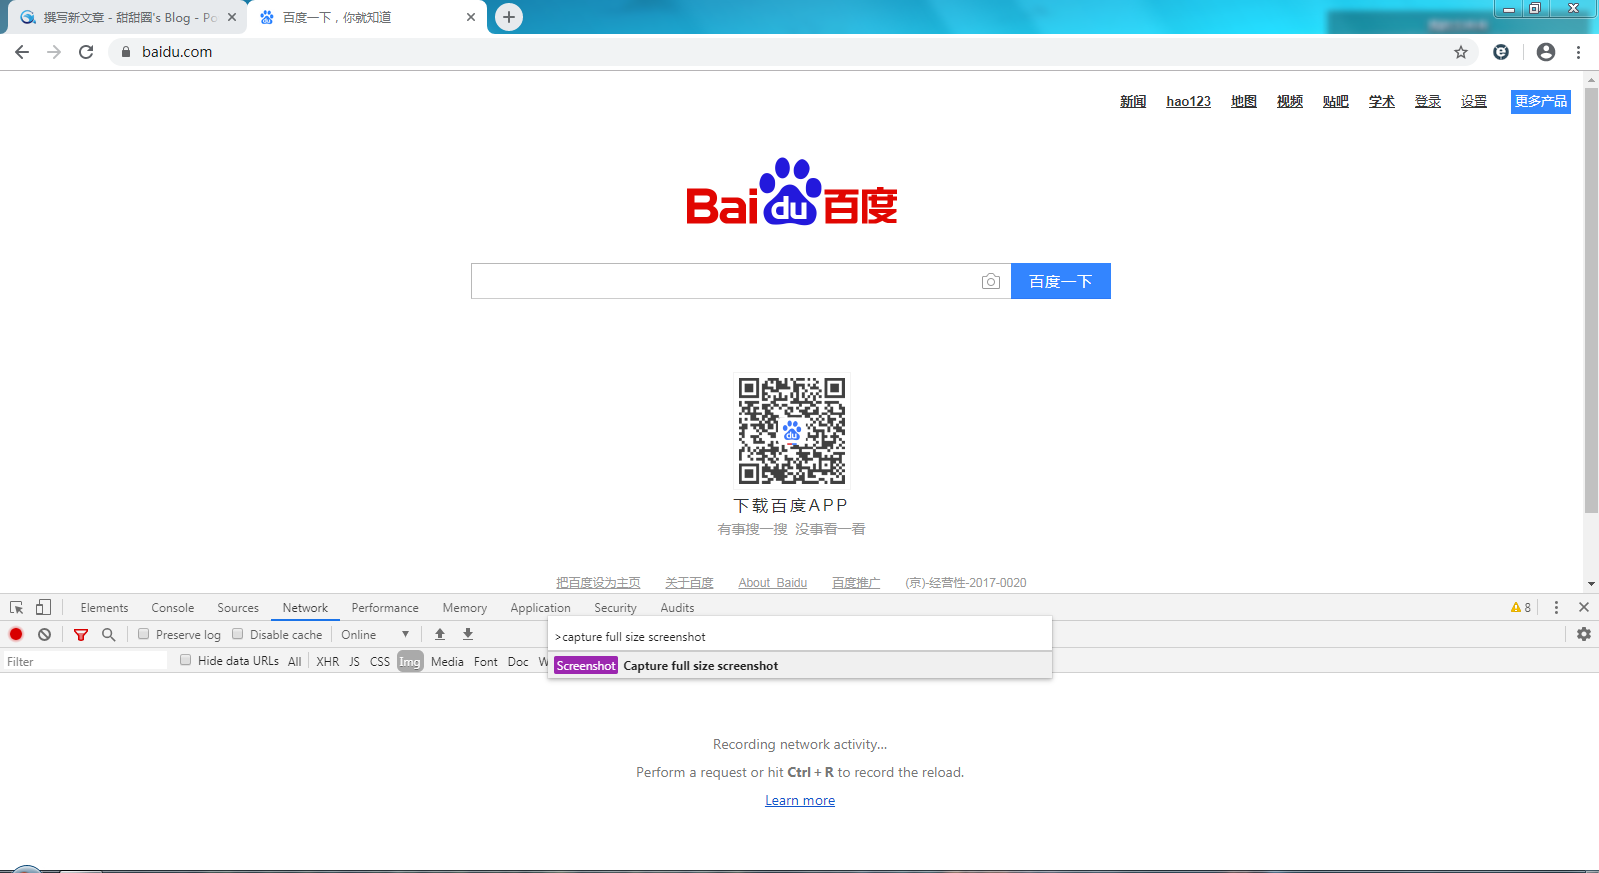Open the Audits tab

677,607
